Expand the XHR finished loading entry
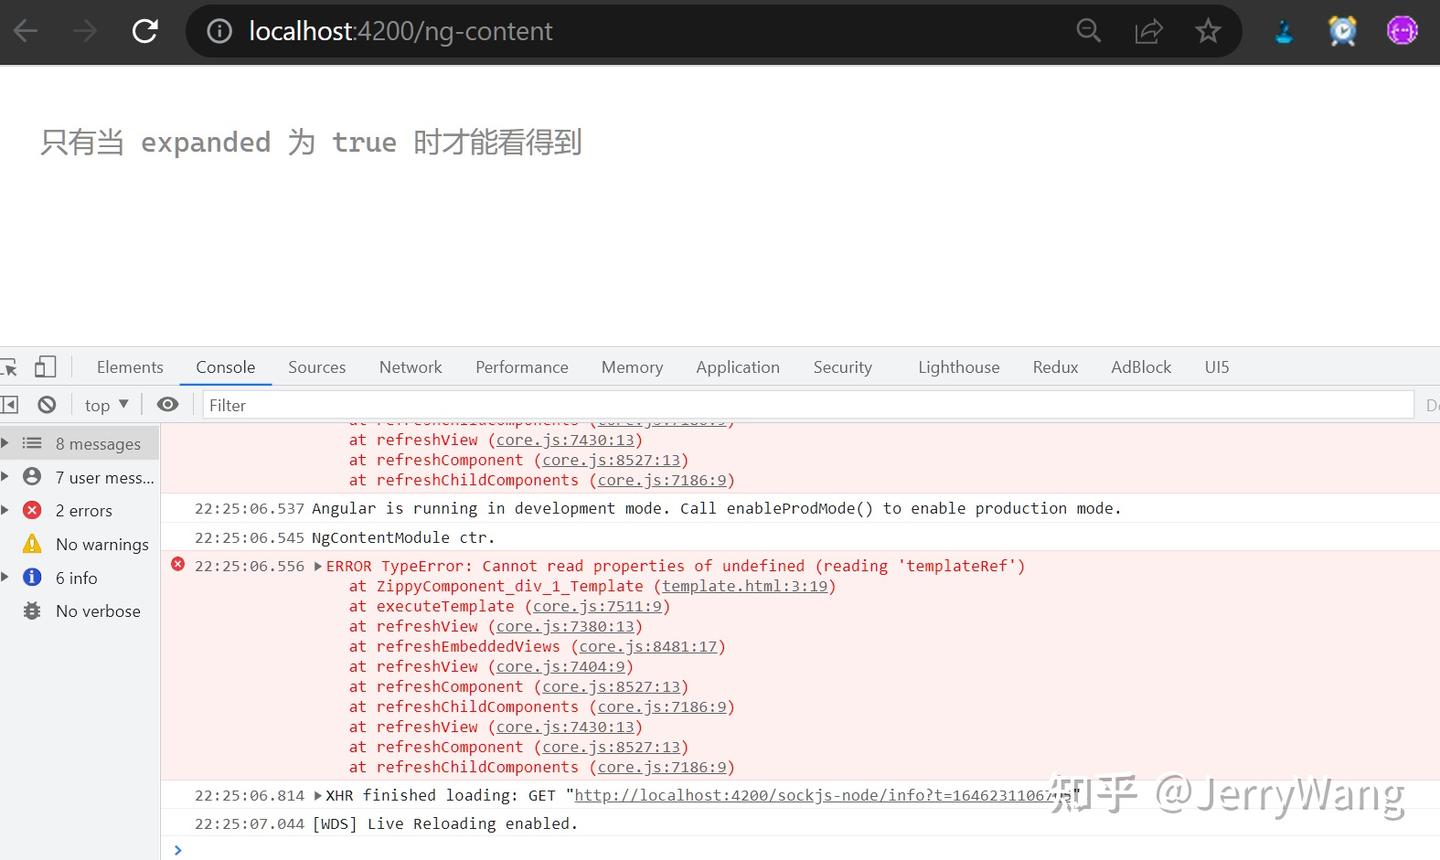This screenshot has height=860, width=1440. [x=318, y=796]
